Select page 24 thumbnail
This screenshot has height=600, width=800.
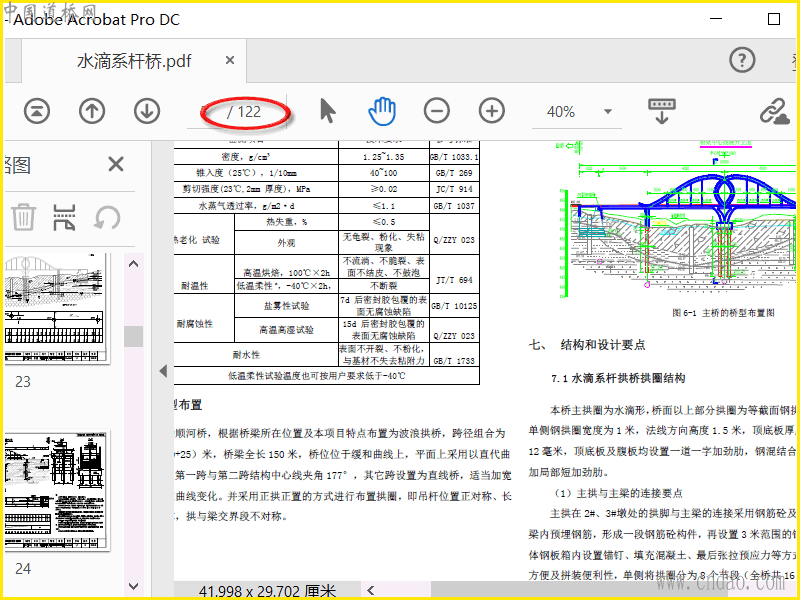[57, 490]
